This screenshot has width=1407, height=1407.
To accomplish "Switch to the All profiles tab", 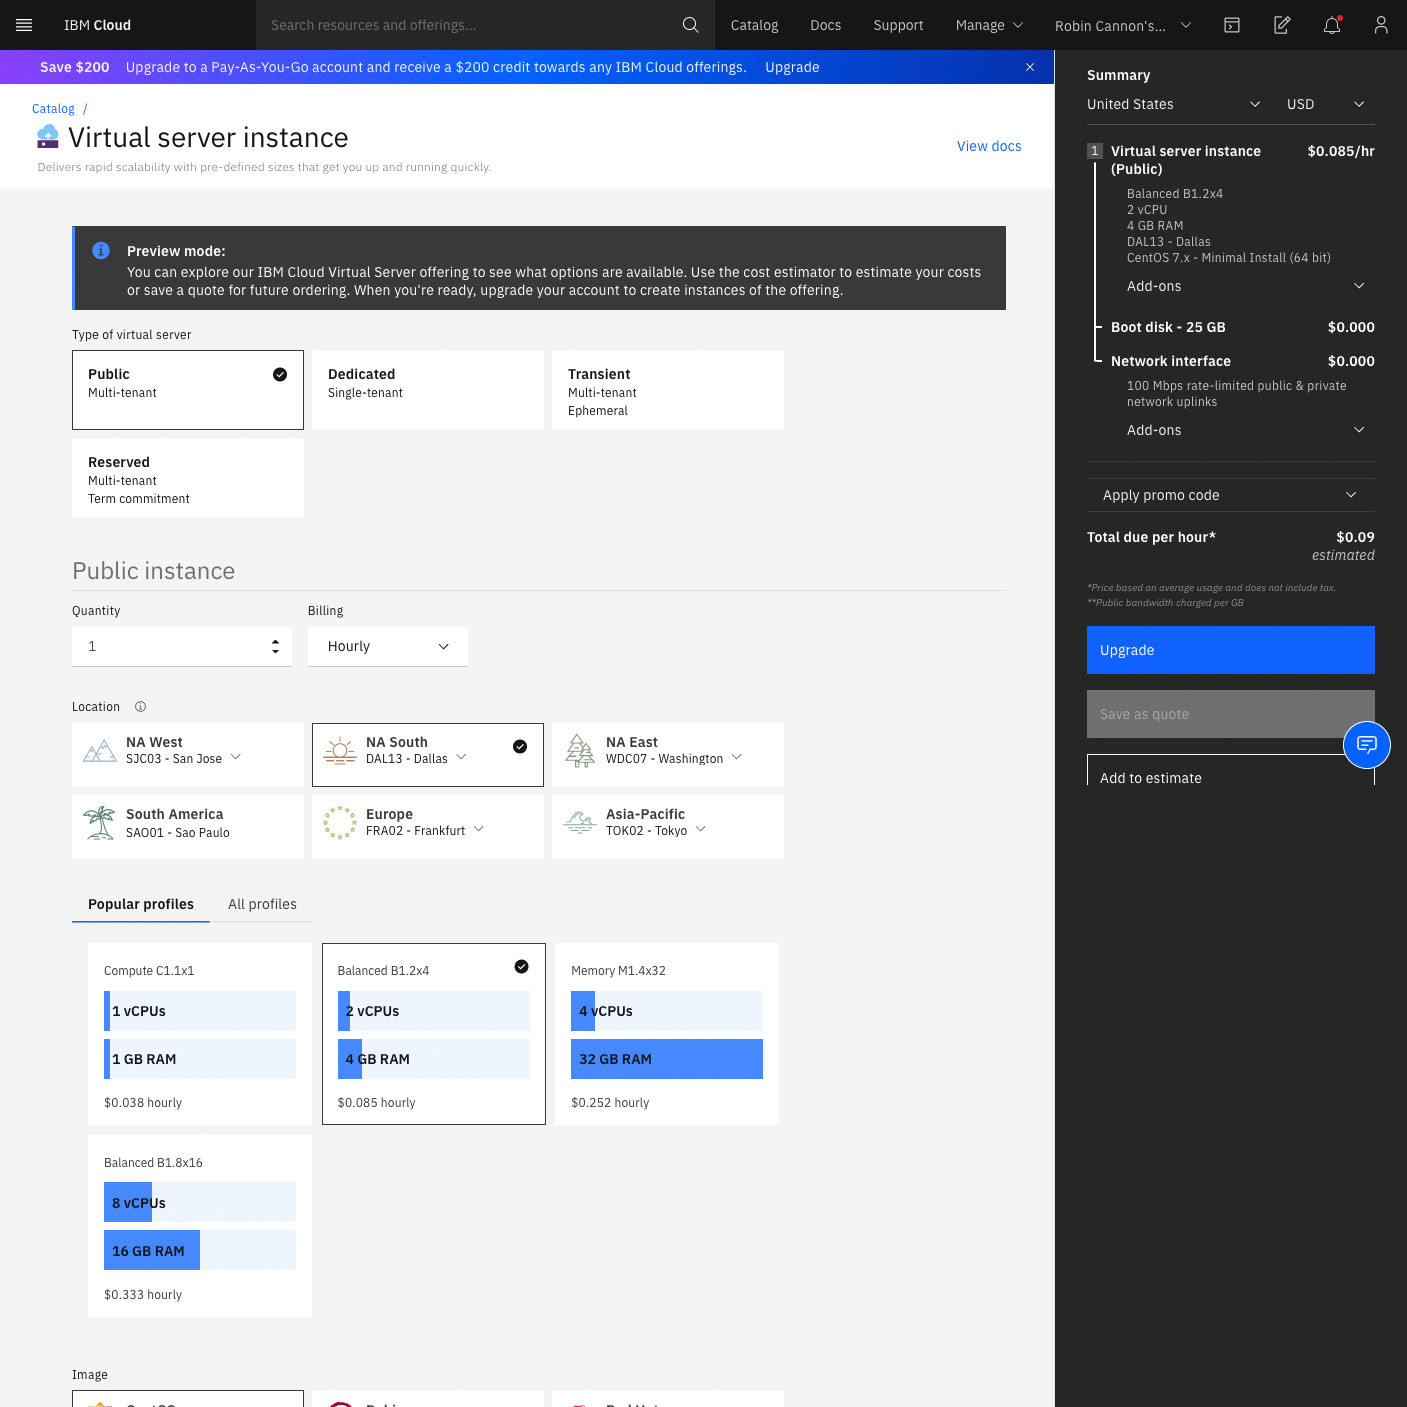I will tap(262, 904).
